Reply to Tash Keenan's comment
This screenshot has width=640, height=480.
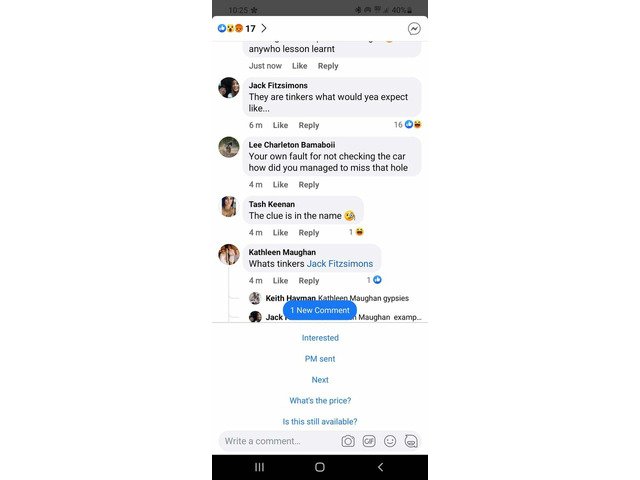[309, 233]
